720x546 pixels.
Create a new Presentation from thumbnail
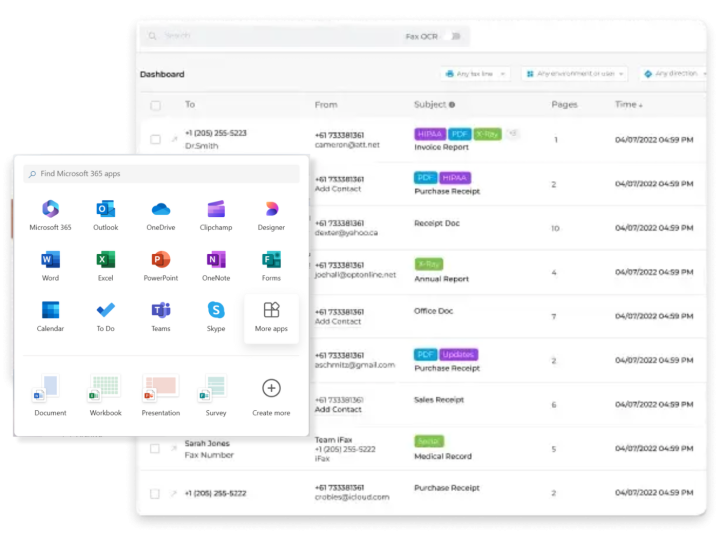coord(160,393)
